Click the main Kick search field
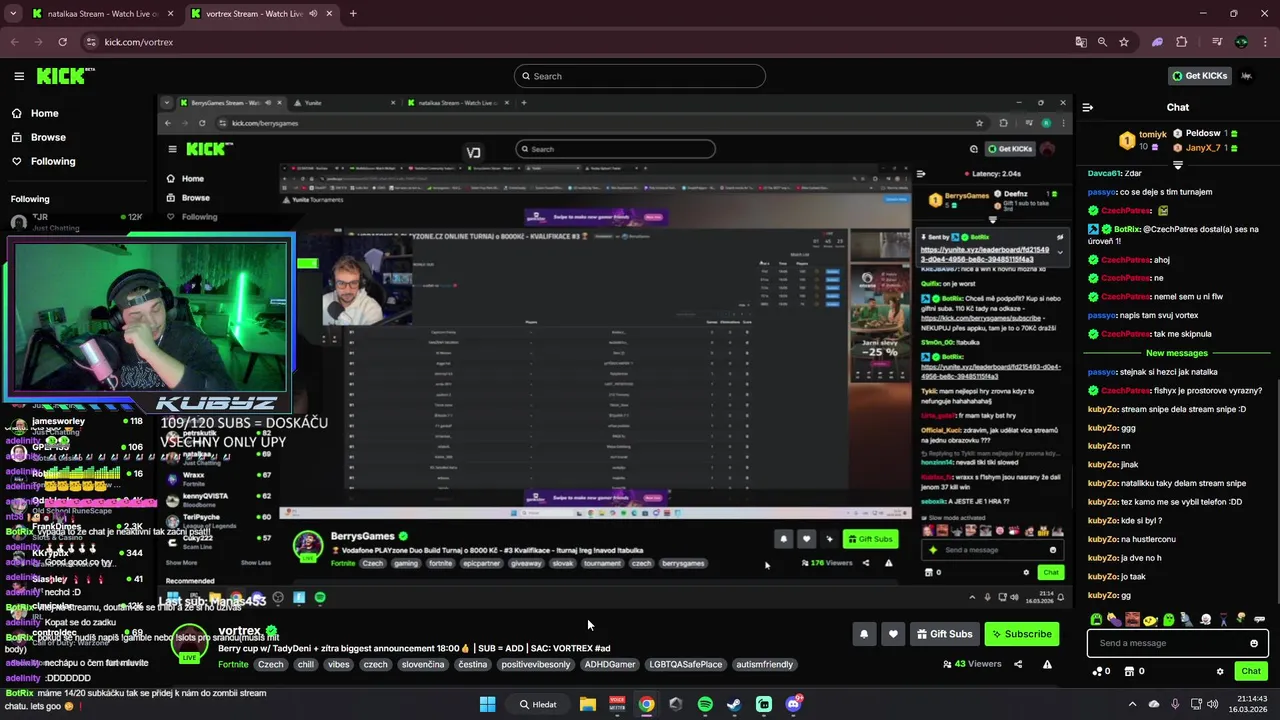1280x720 pixels. tap(640, 76)
